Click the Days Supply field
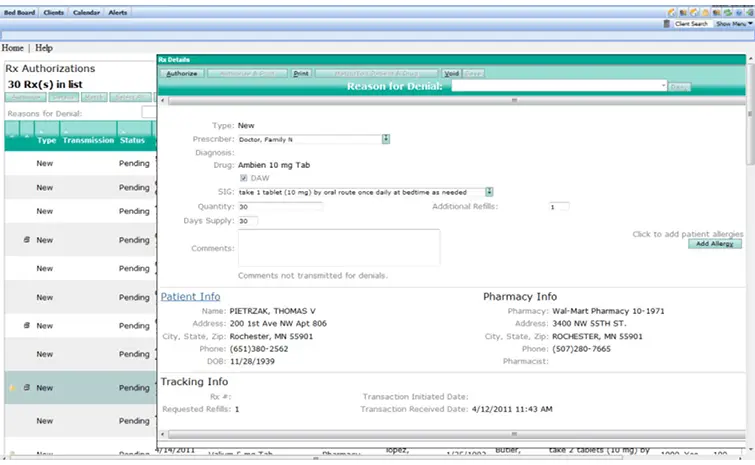Viewport: 755px width, 465px height. [x=248, y=221]
